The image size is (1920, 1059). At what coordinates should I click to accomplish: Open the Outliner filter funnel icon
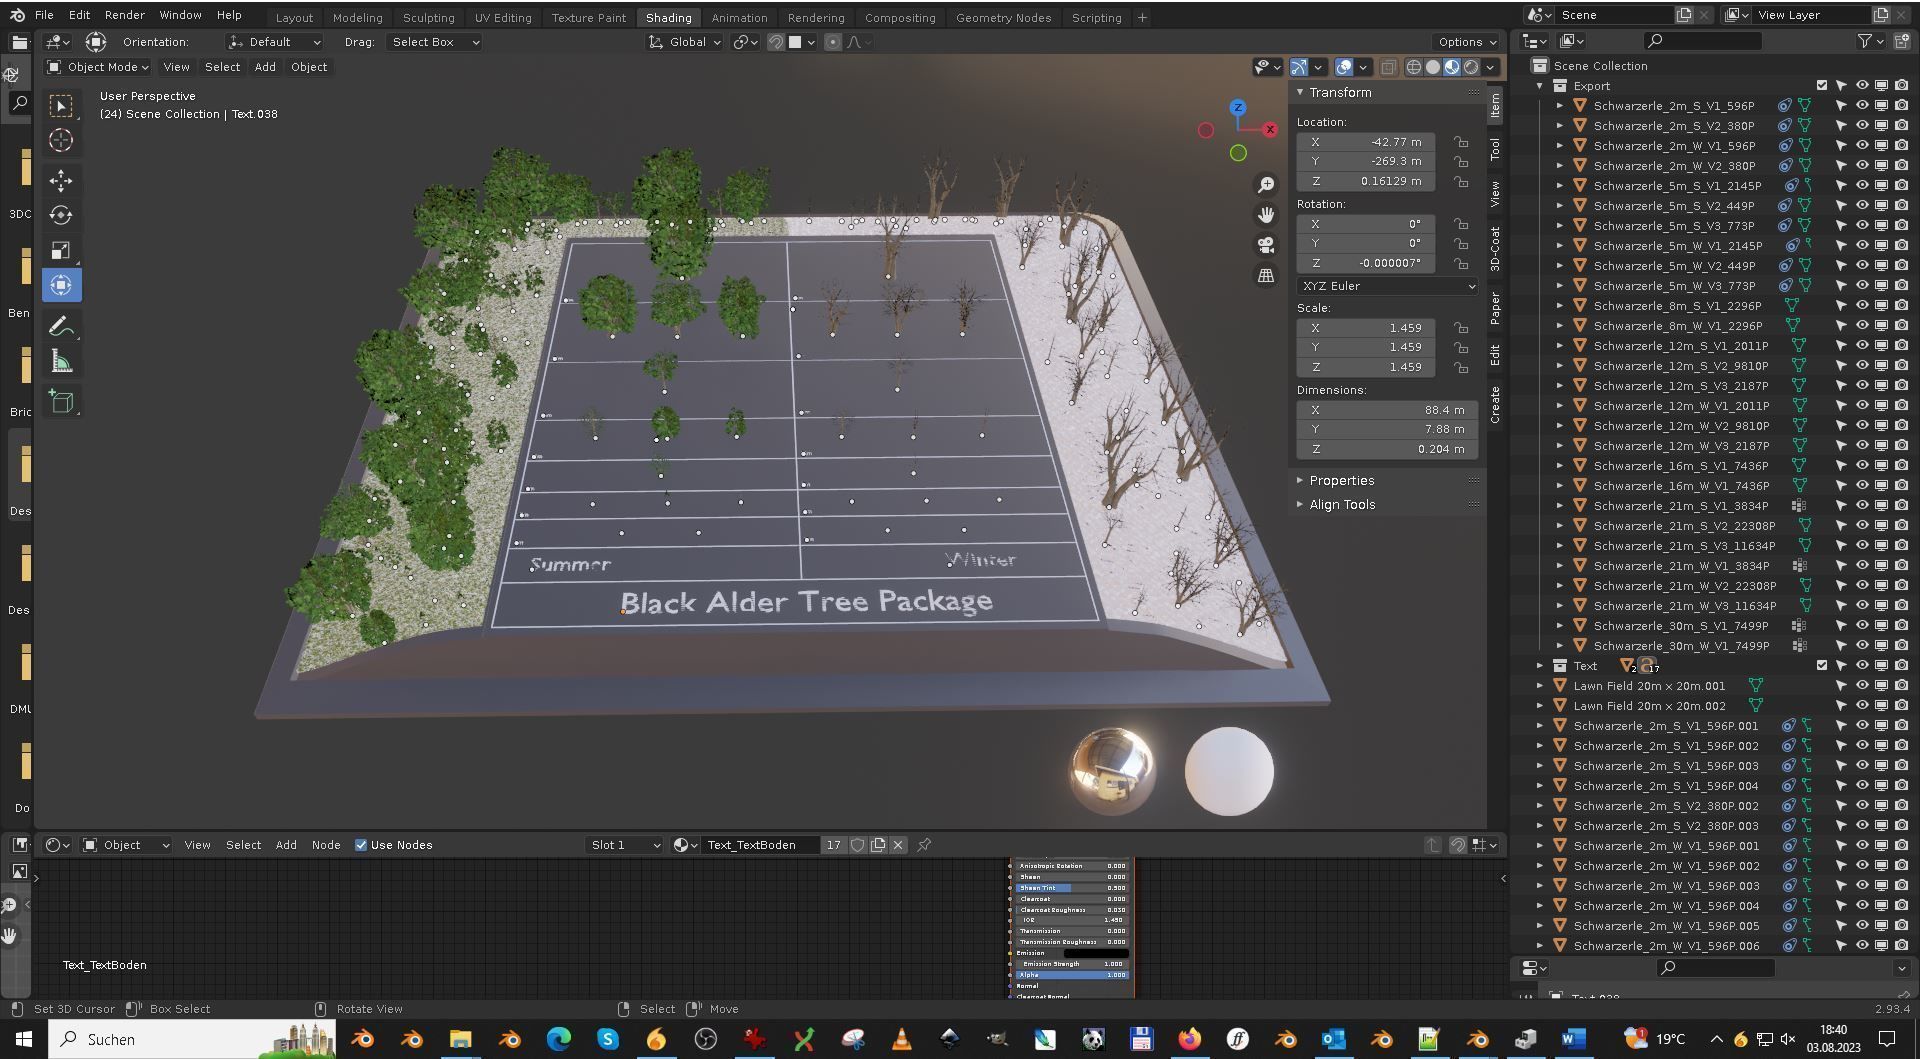coord(1865,41)
